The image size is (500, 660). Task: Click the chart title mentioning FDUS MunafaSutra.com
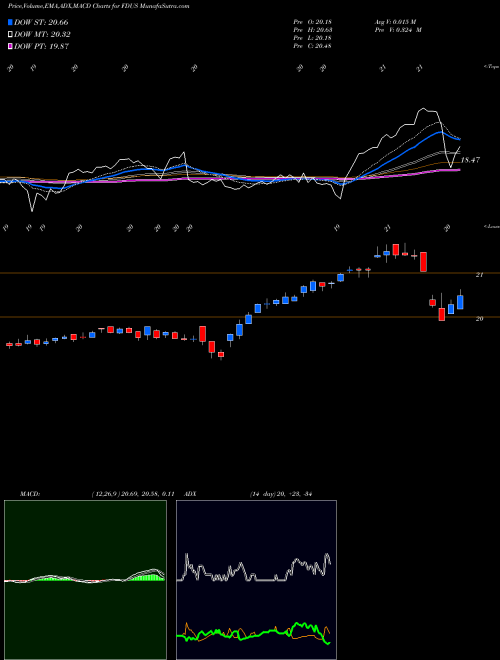tap(98, 6)
